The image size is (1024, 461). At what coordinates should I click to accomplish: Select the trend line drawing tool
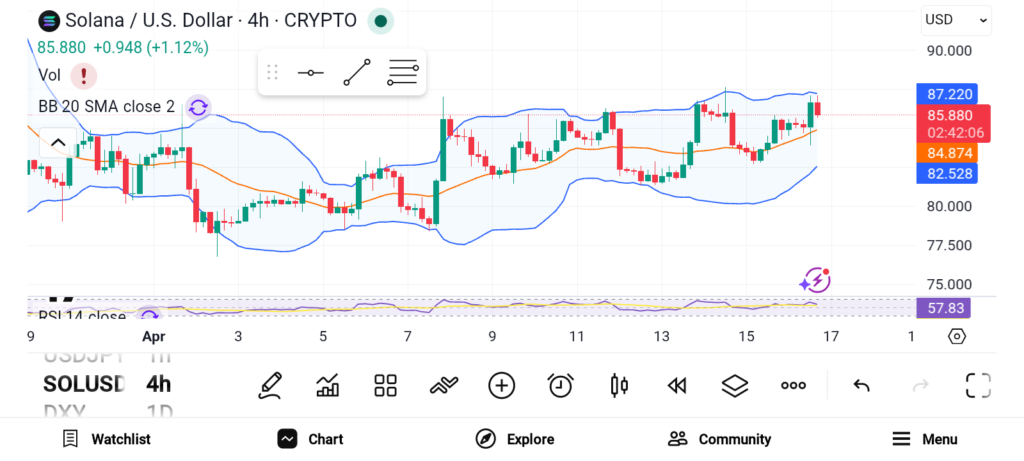tap(357, 73)
